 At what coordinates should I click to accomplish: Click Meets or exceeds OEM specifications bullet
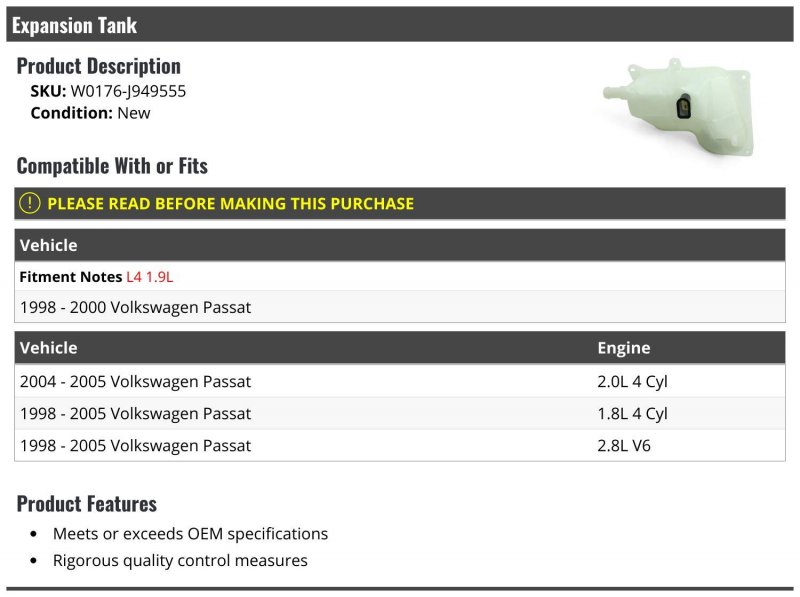190,533
